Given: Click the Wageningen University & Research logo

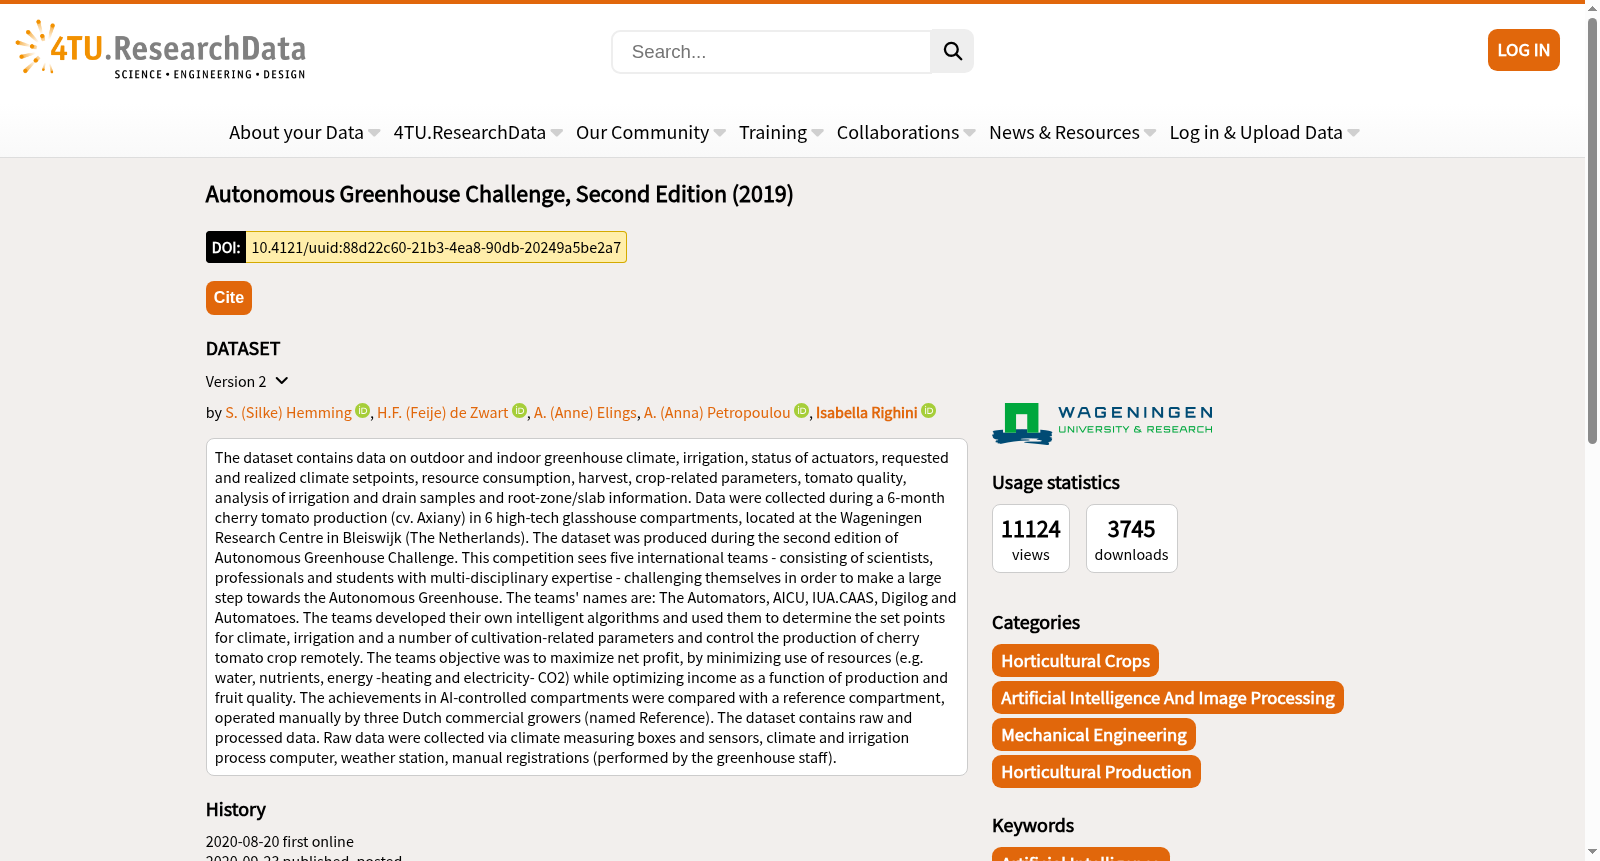Looking at the screenshot, I should point(1102,423).
